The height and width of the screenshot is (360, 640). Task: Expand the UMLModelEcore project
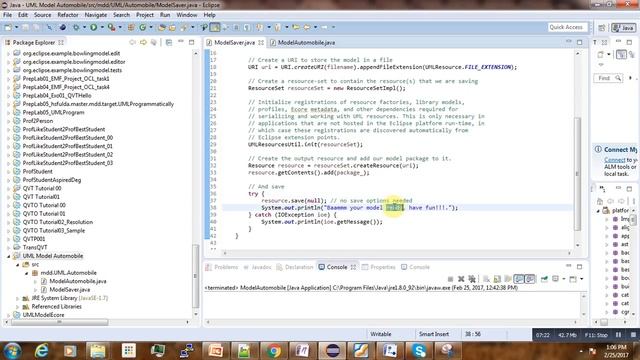point(8,315)
